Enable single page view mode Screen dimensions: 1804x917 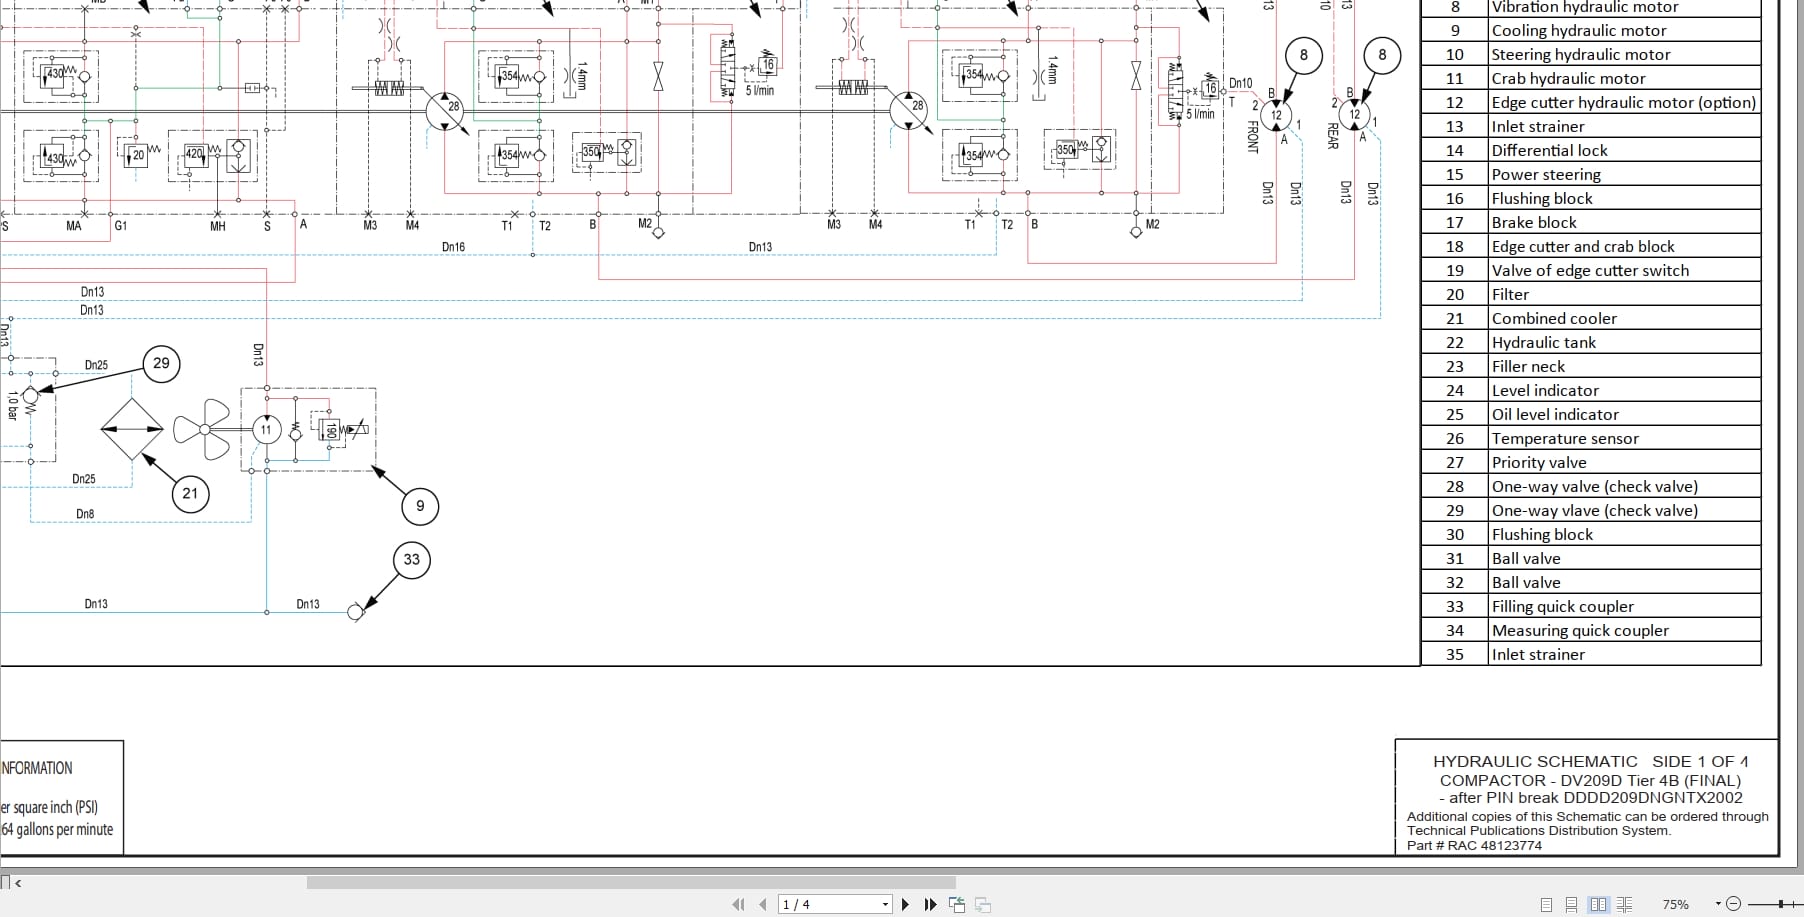(1546, 904)
